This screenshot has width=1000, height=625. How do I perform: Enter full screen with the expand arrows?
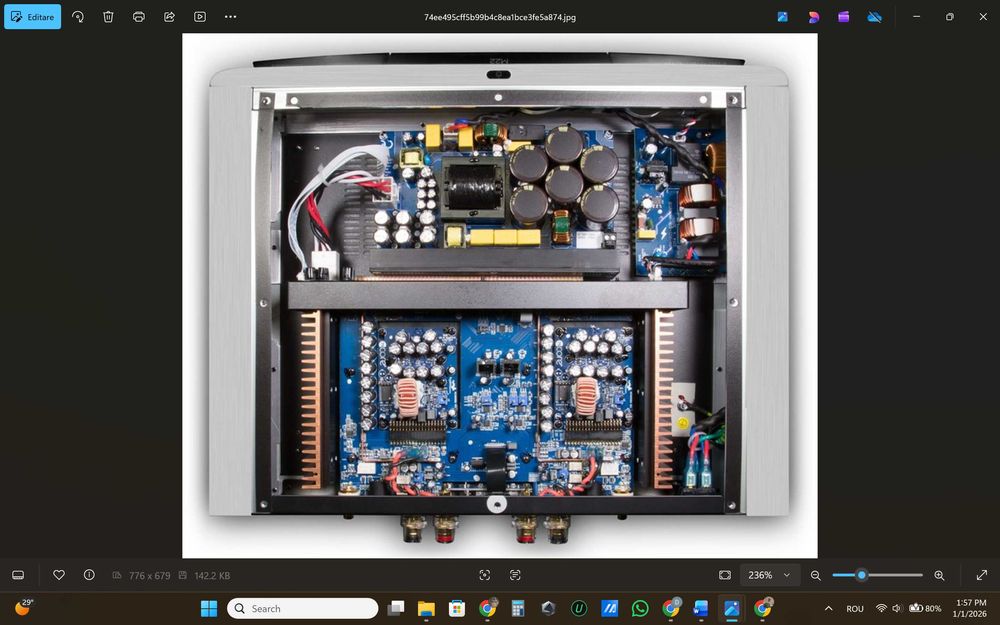click(x=982, y=575)
